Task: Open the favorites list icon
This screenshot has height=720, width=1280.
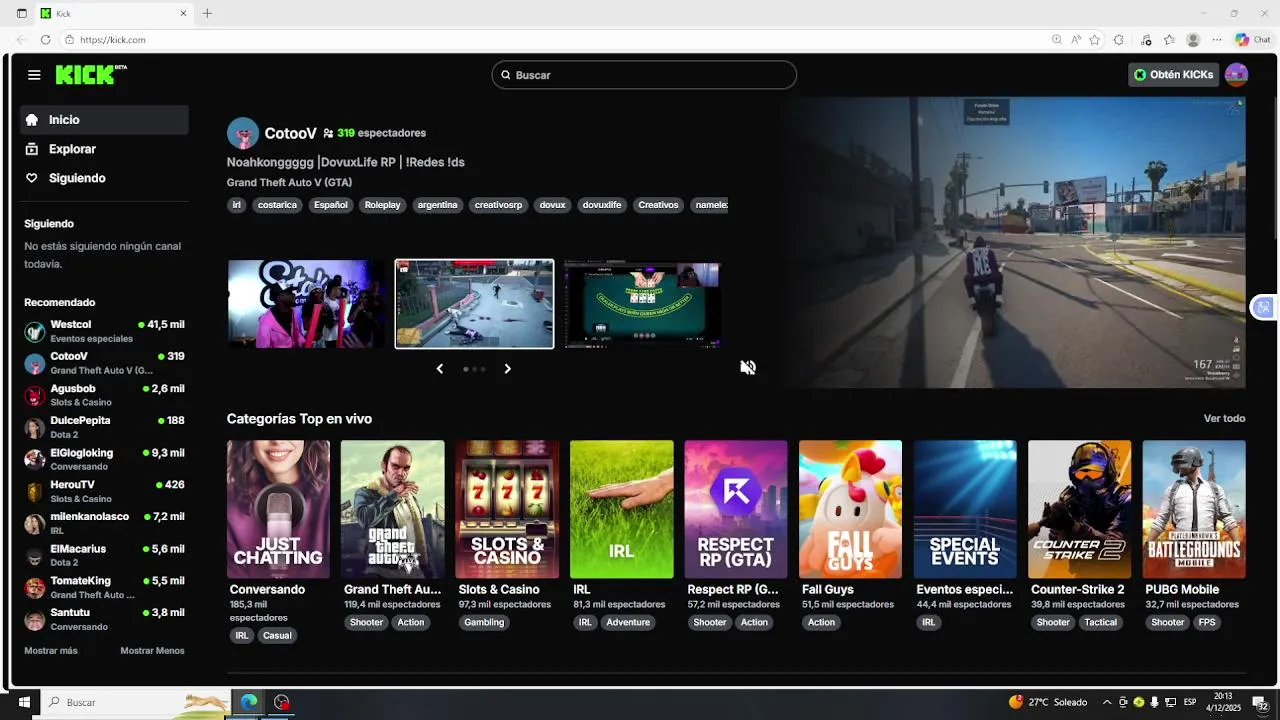Action: point(1169,40)
